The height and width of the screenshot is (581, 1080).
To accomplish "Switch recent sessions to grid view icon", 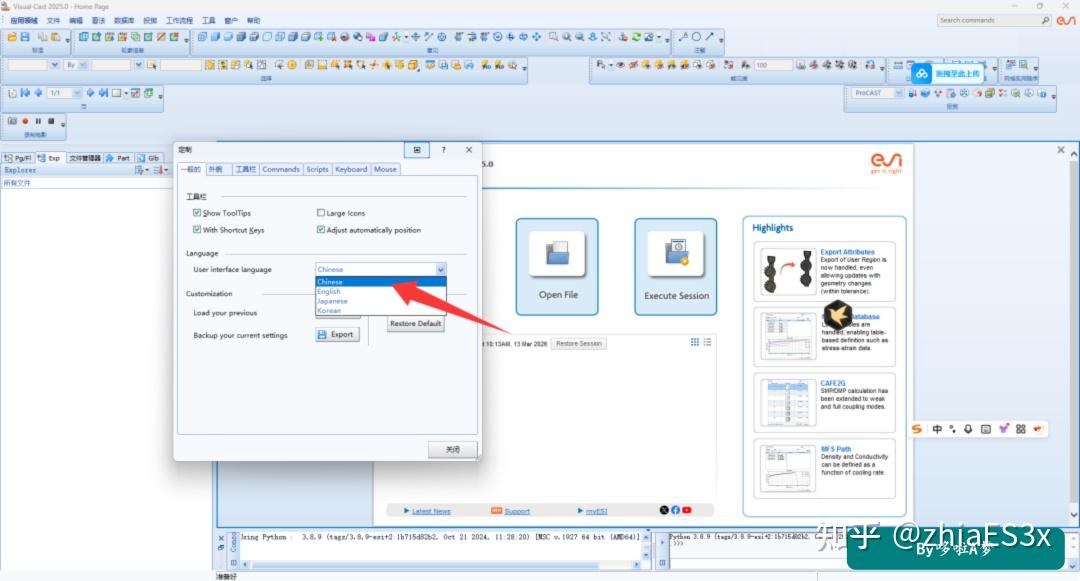I will coord(695,342).
